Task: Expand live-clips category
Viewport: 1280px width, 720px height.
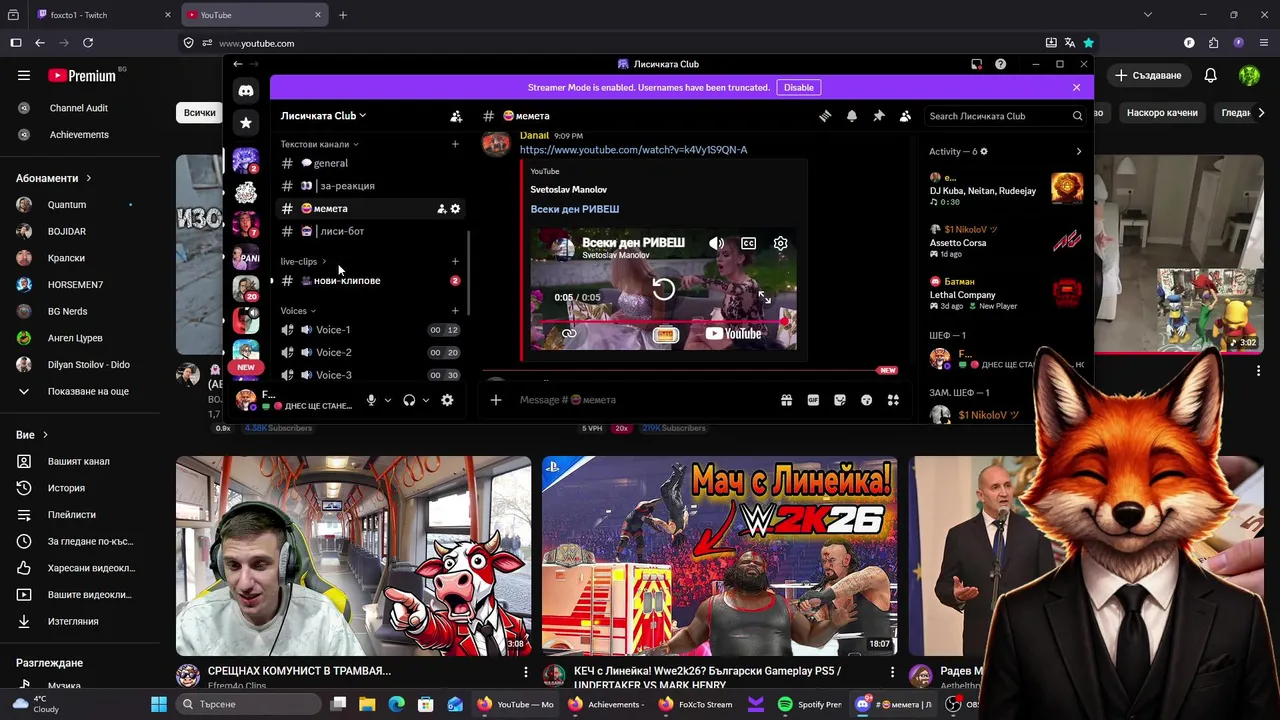Action: [303, 261]
